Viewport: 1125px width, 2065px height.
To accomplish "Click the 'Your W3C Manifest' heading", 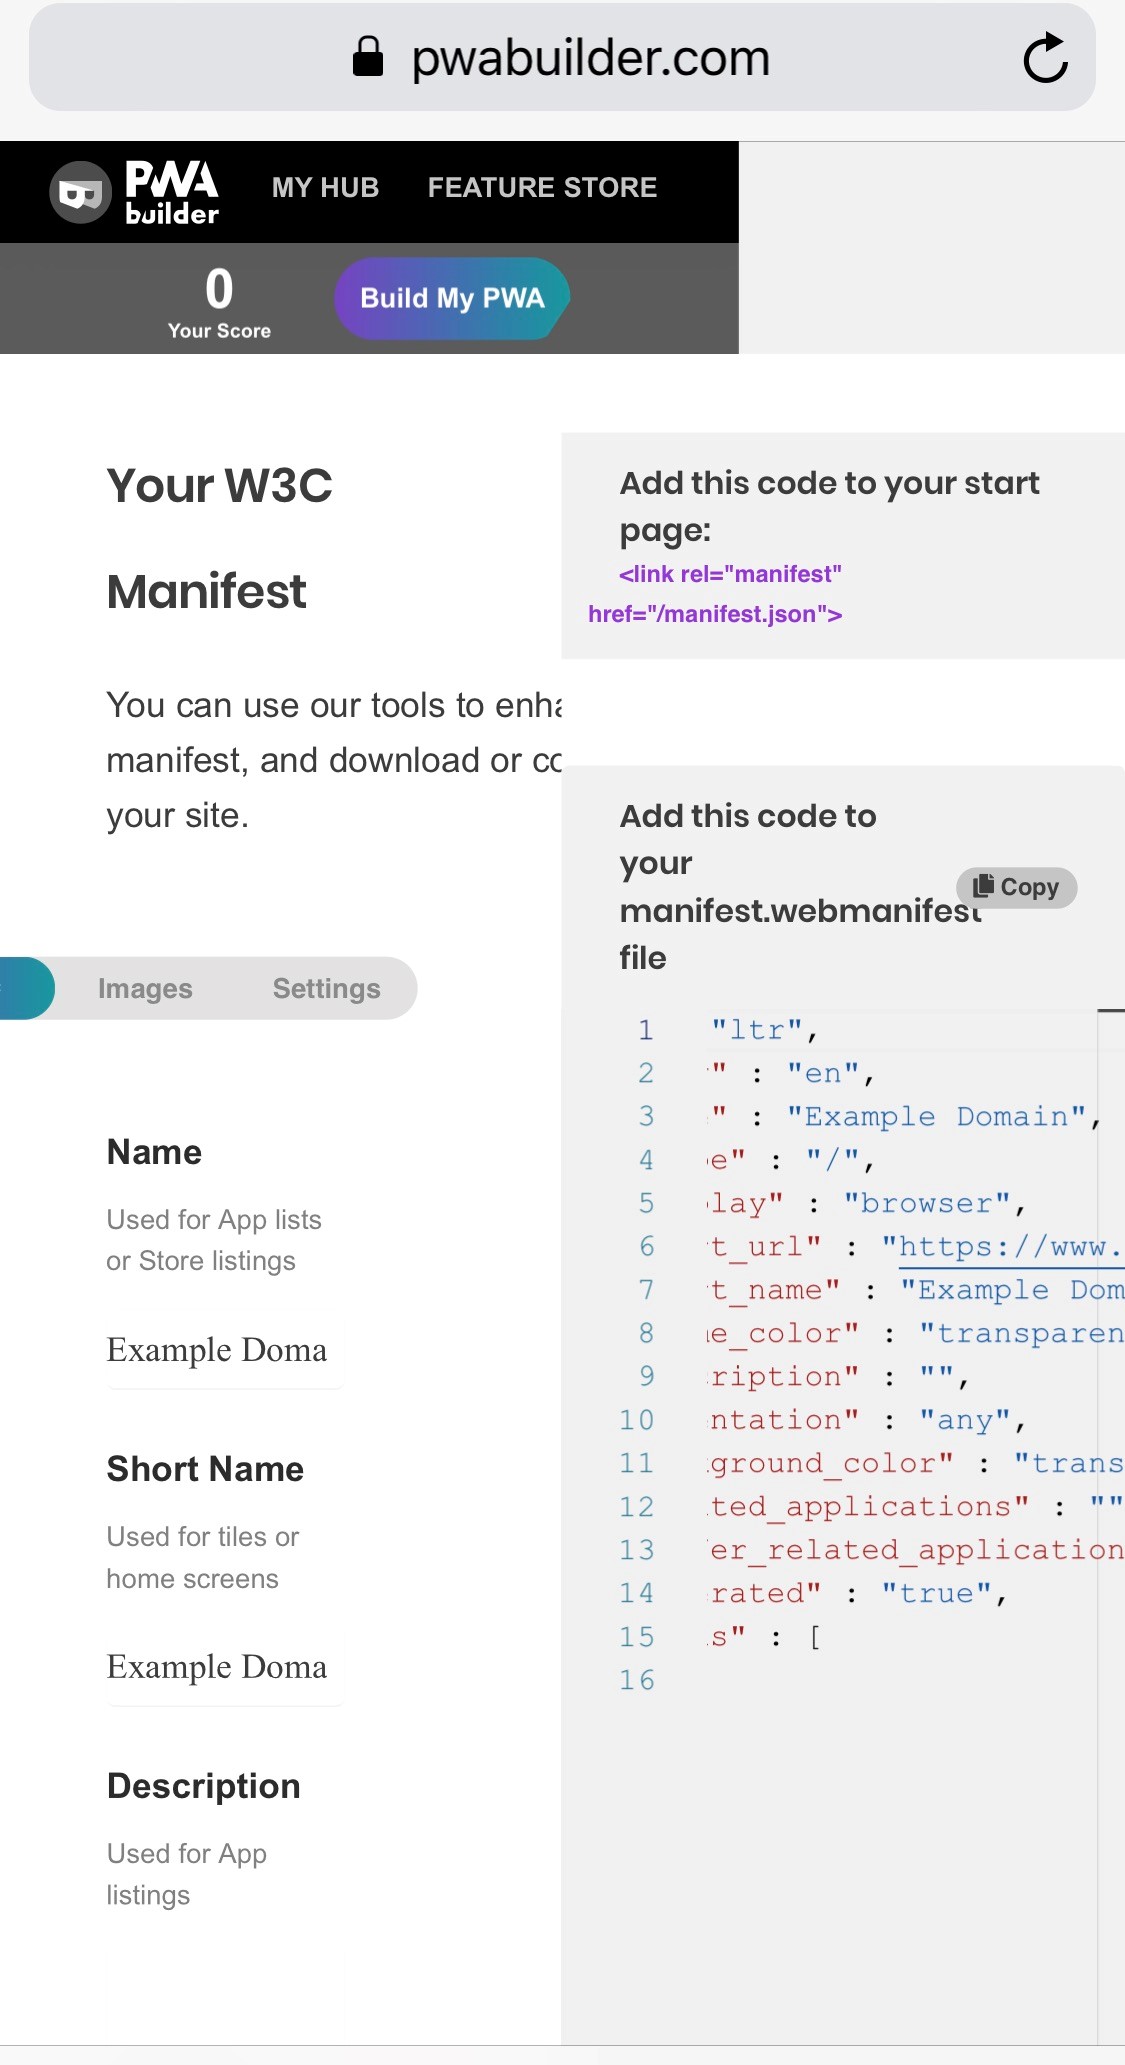I will click(220, 538).
